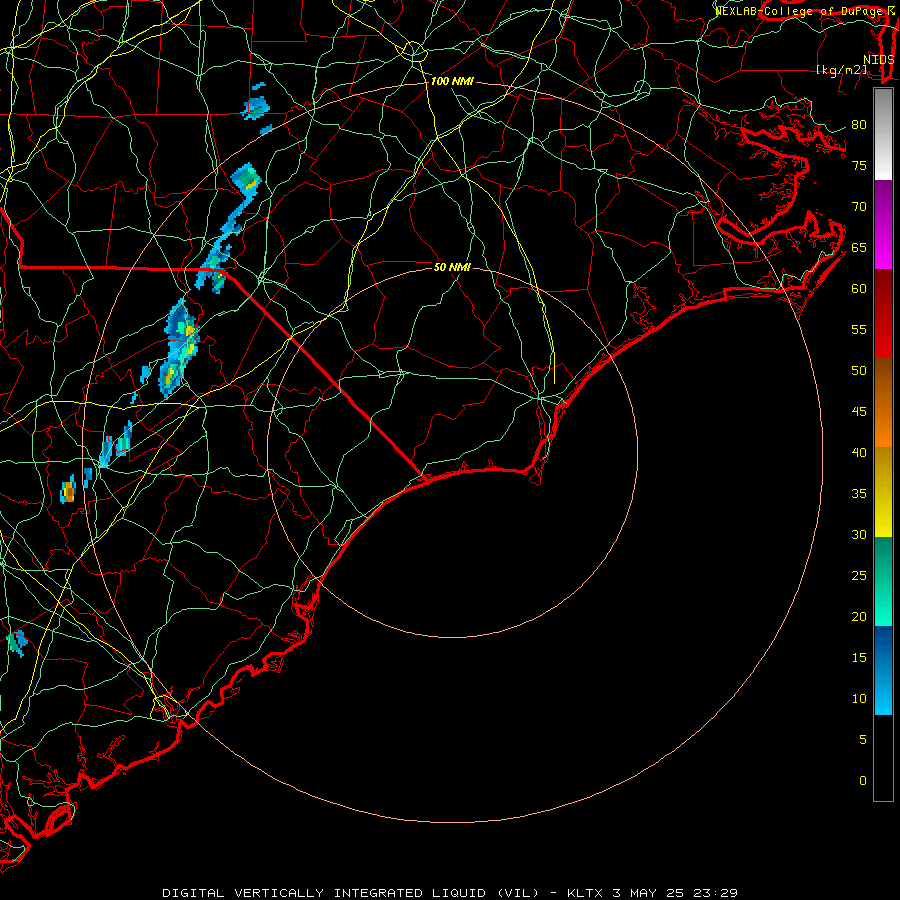Pick the yellow-gold segment of the VIL scale
Image resolution: width=900 pixels, height=900 pixels.
point(883,492)
